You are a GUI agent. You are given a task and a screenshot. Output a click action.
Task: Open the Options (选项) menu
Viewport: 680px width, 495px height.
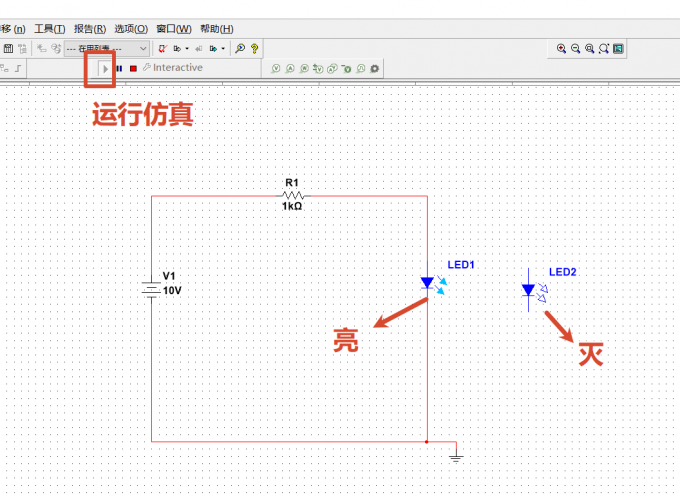131,29
